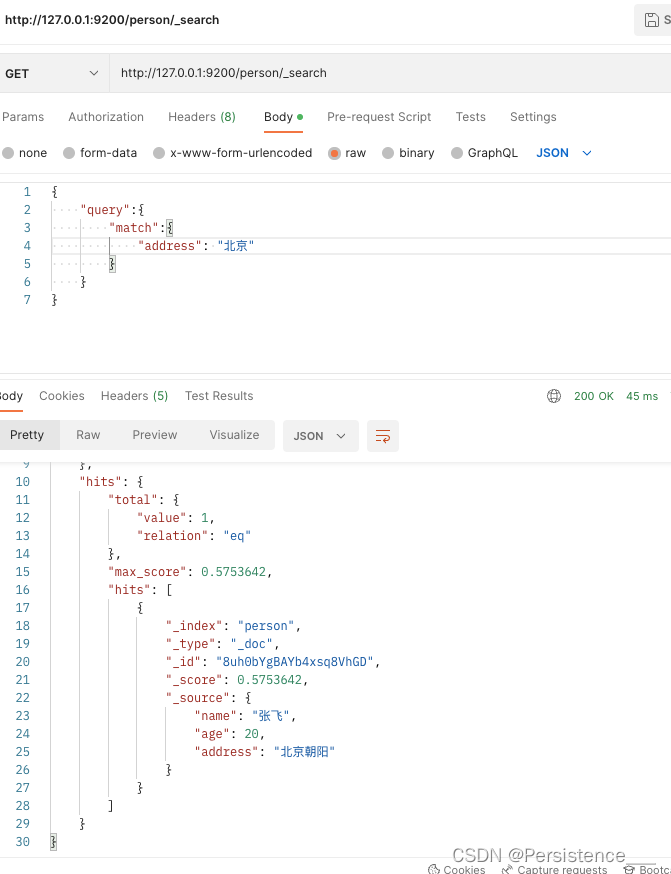The image size is (671, 874).
Task: Click the "address": "北京" line in request editor
Action: click(x=196, y=246)
